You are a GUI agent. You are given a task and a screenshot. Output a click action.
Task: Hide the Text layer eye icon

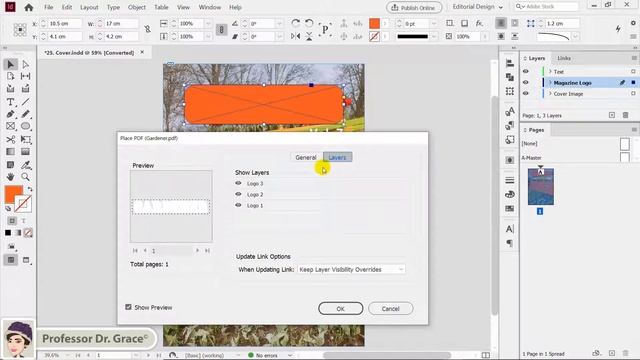(x=526, y=71)
